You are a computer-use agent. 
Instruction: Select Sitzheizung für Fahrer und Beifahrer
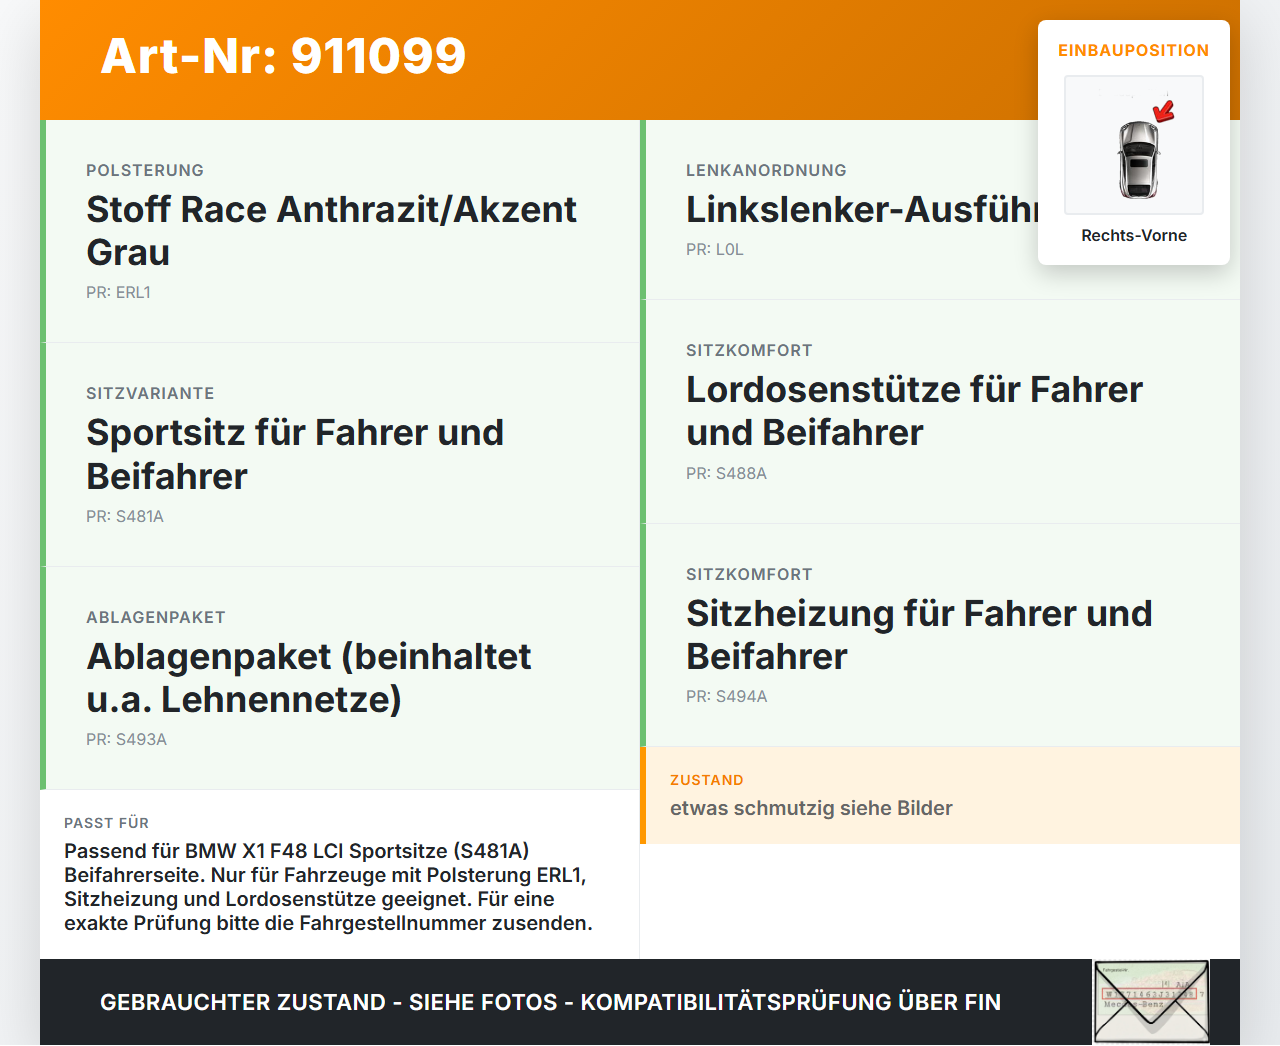coord(919,635)
